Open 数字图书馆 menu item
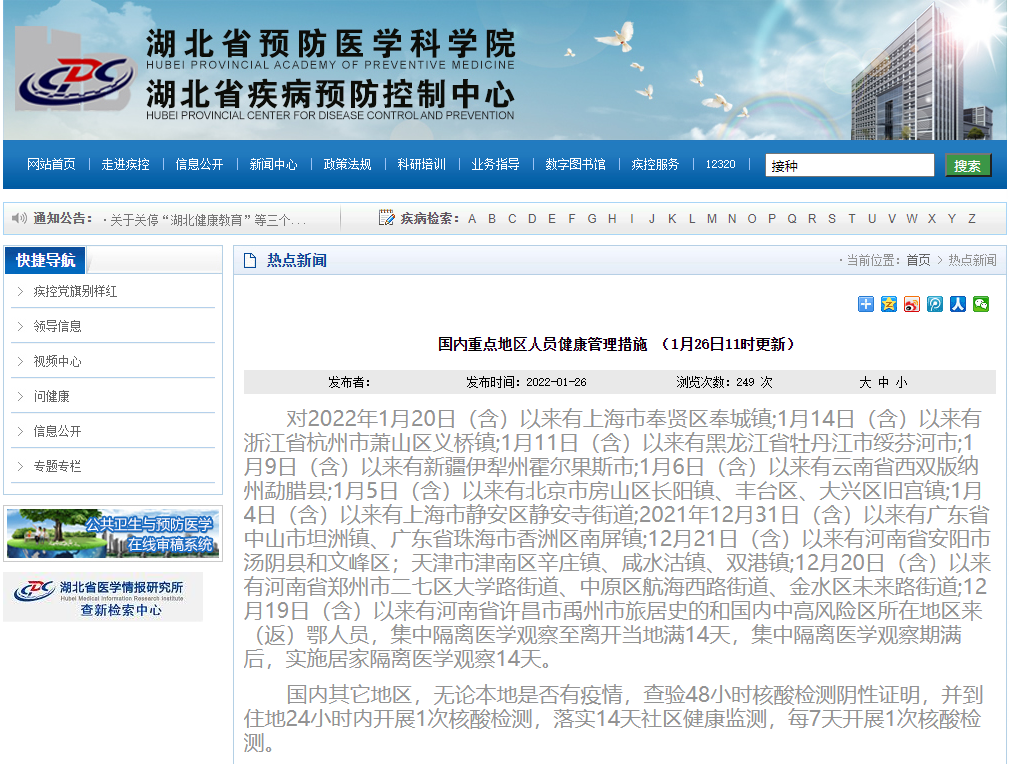 tap(575, 165)
